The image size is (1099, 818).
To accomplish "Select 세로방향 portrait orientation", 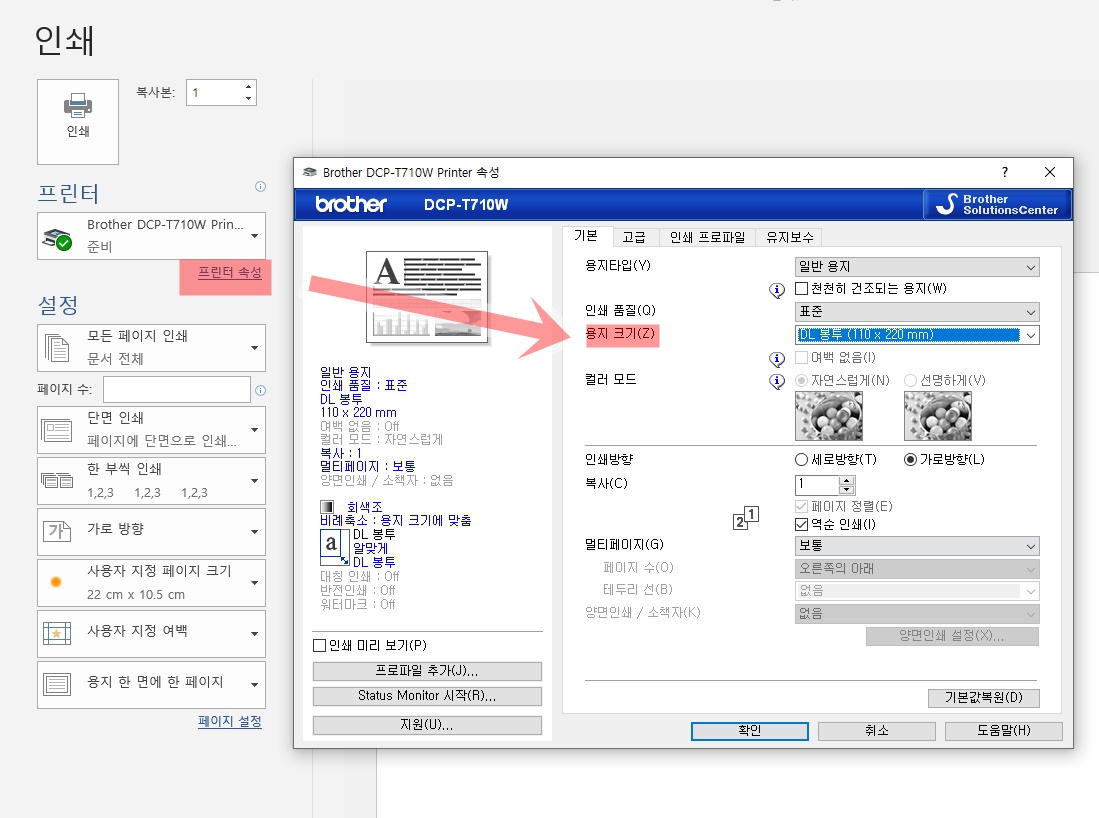I will click(x=802, y=460).
